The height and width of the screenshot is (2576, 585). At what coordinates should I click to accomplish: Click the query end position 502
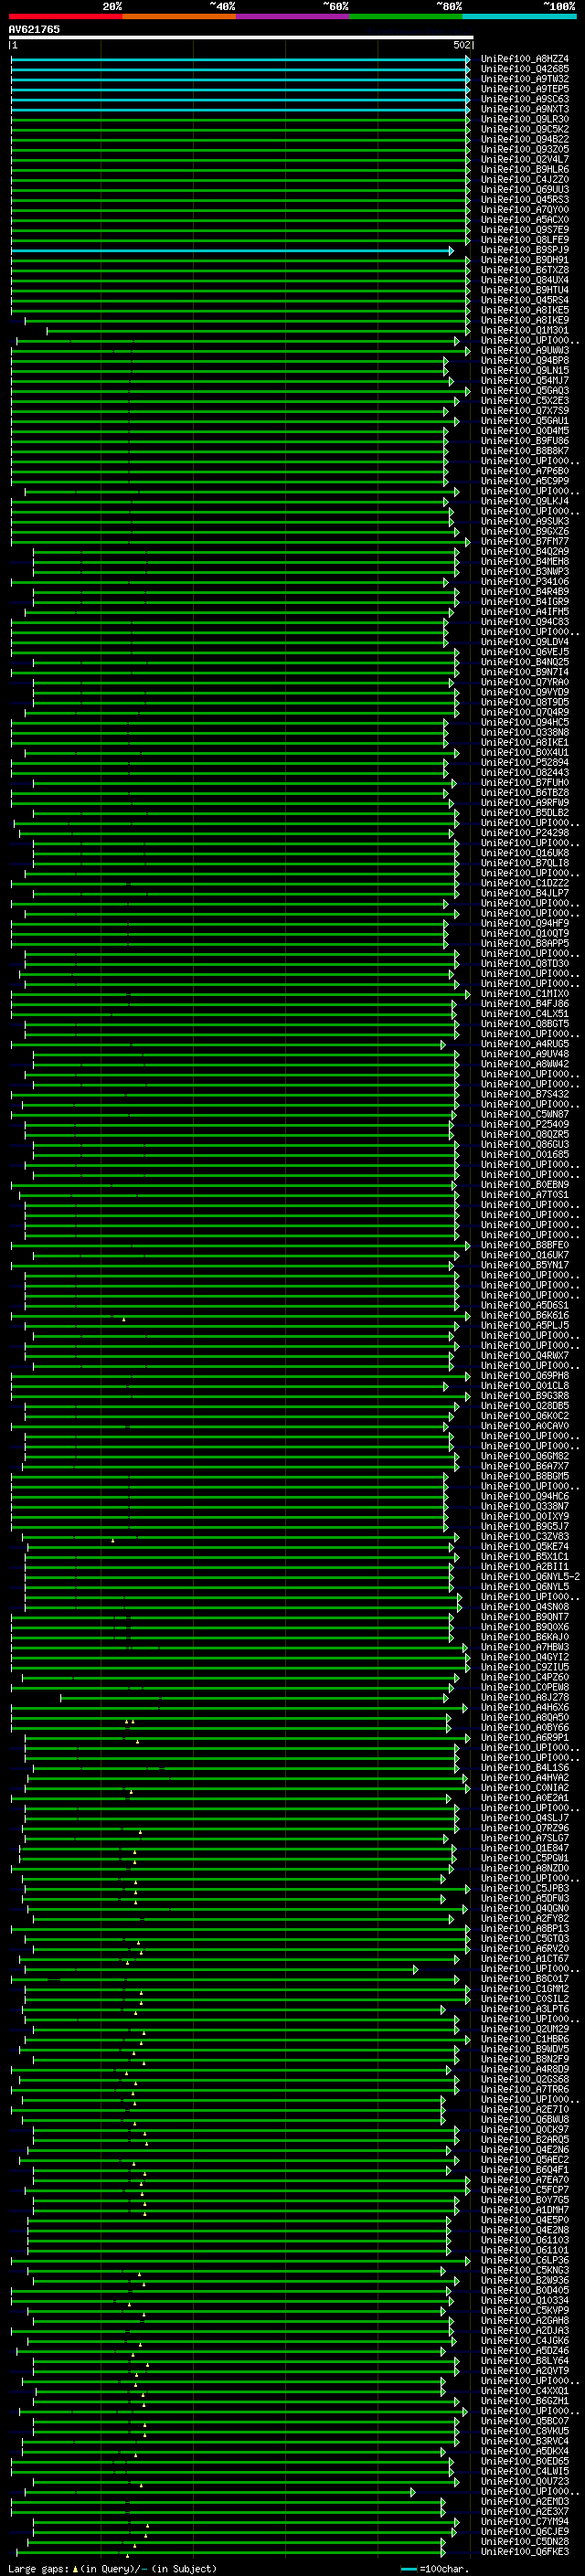pos(461,45)
